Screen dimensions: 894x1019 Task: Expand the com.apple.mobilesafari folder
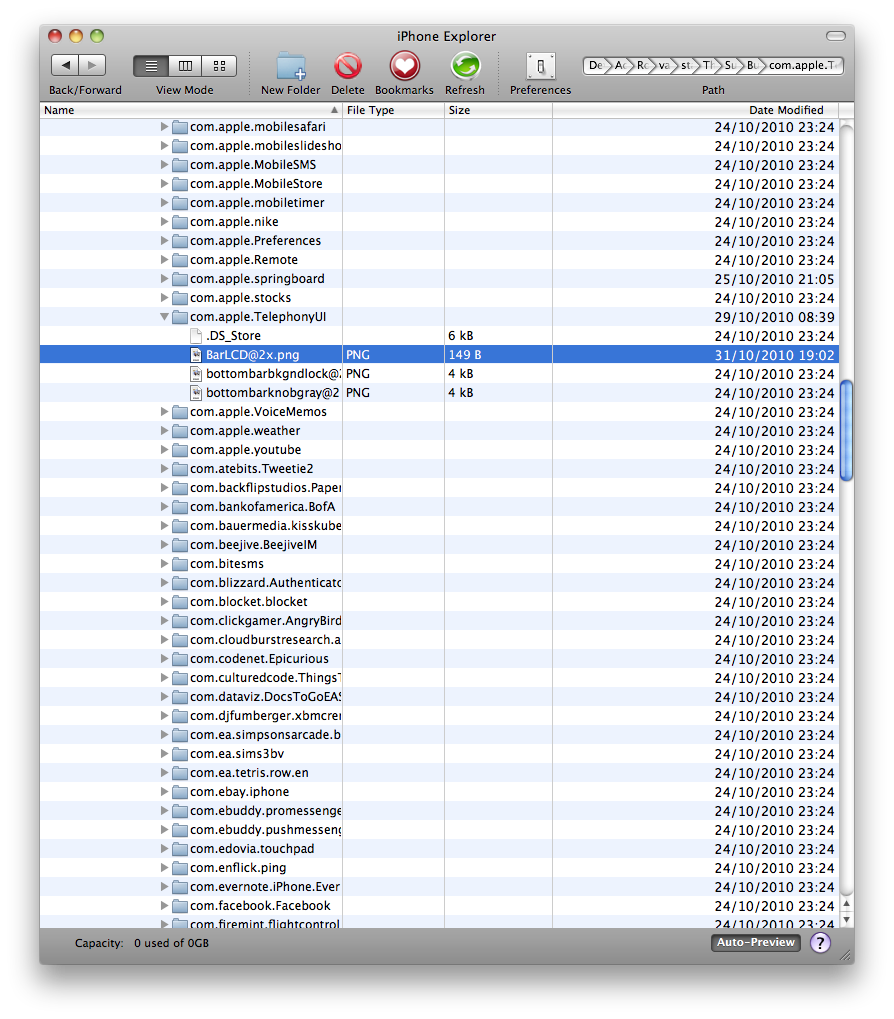pos(164,127)
